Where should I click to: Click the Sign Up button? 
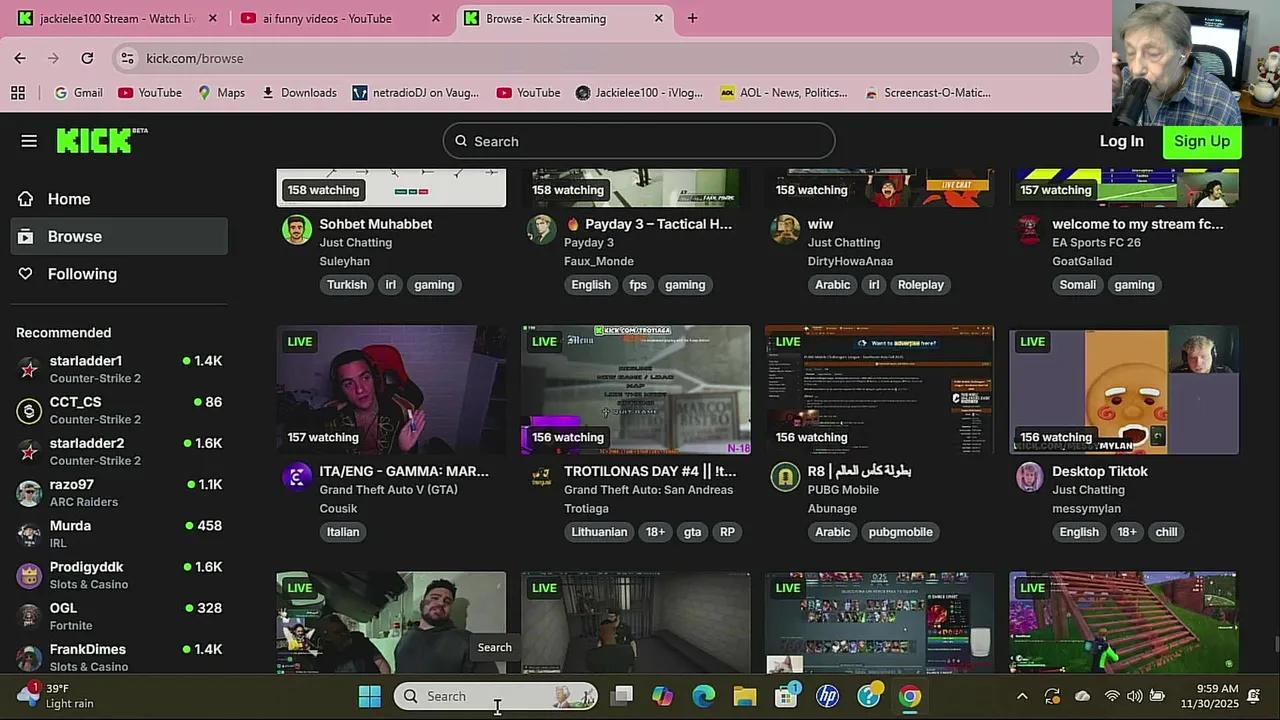(x=1202, y=141)
